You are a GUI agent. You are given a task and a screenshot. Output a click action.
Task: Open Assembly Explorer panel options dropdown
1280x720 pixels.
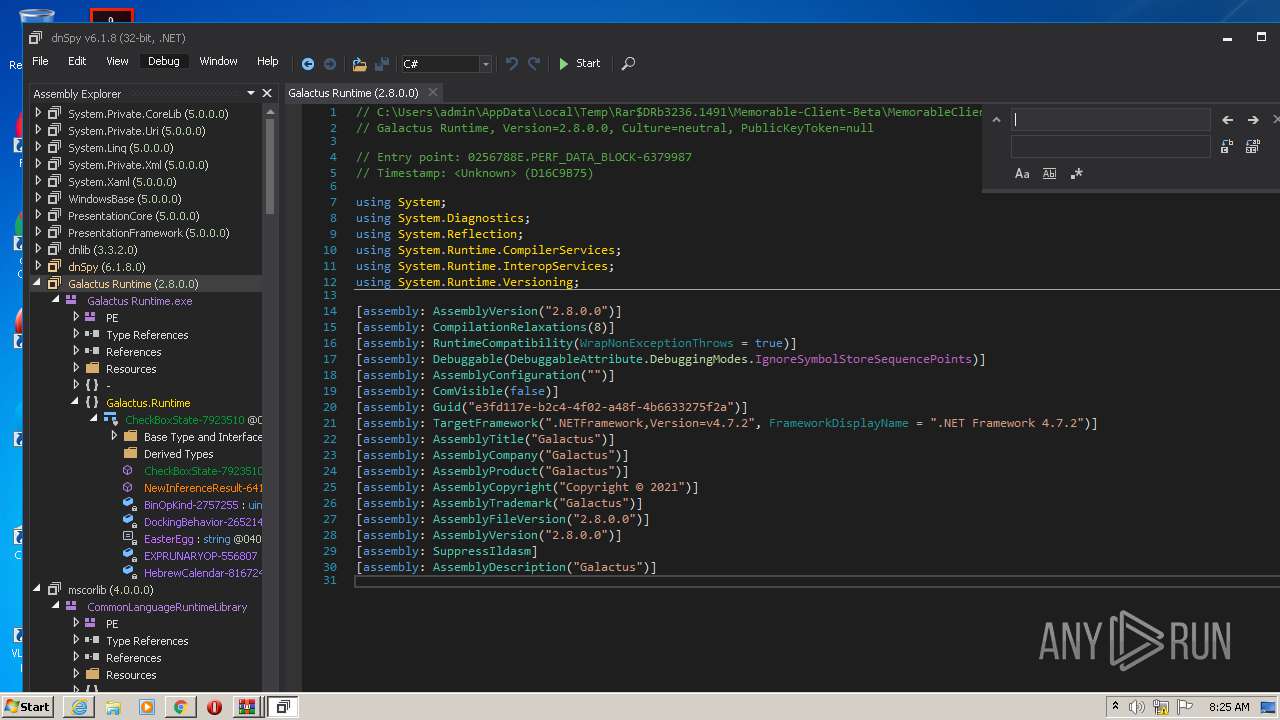pyautogui.click(x=251, y=94)
